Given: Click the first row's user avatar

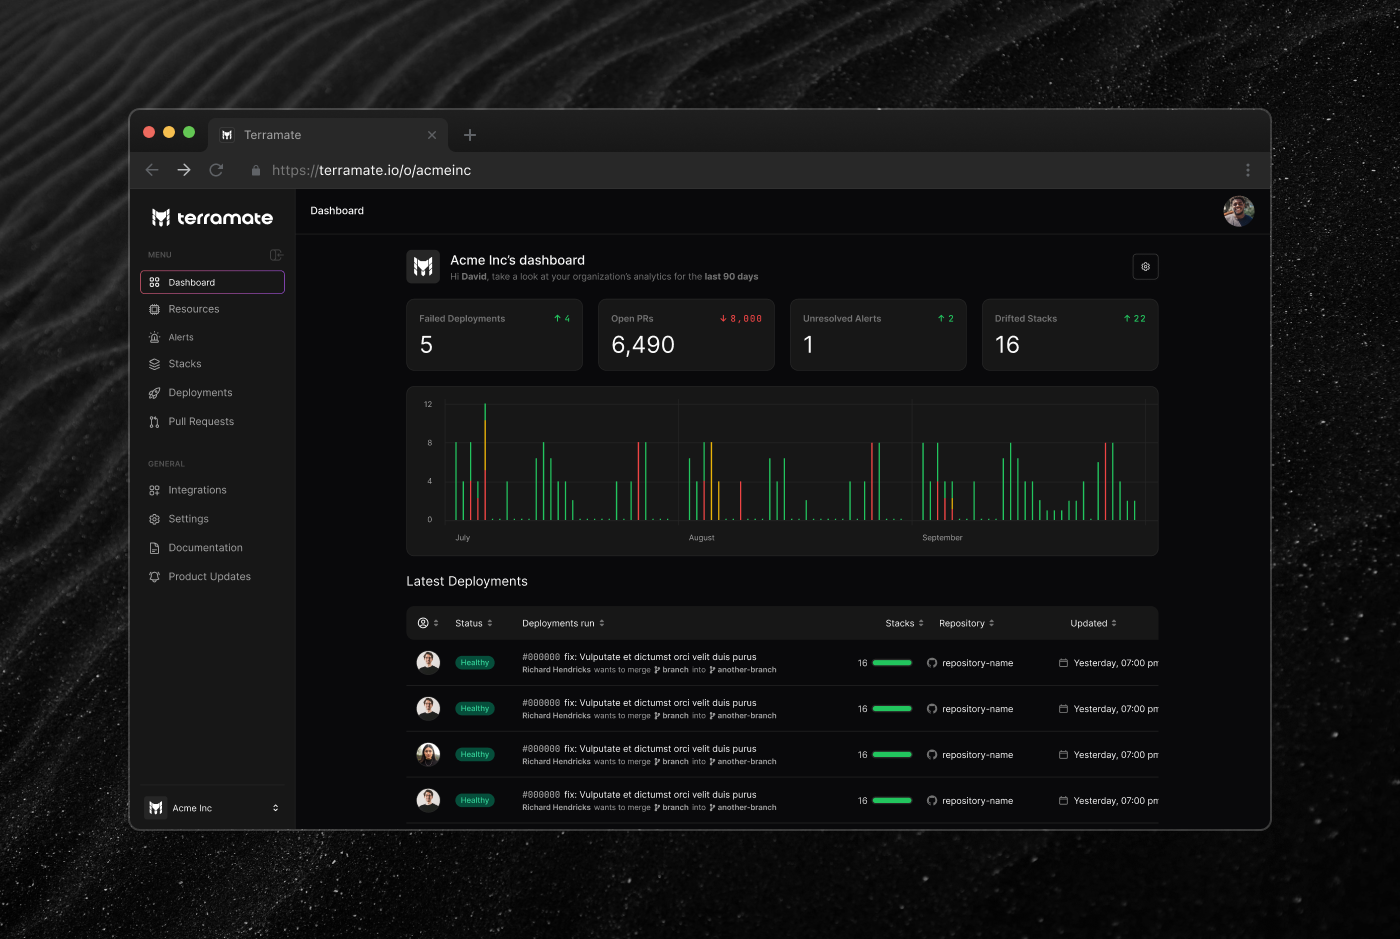Looking at the screenshot, I should click(x=428, y=662).
